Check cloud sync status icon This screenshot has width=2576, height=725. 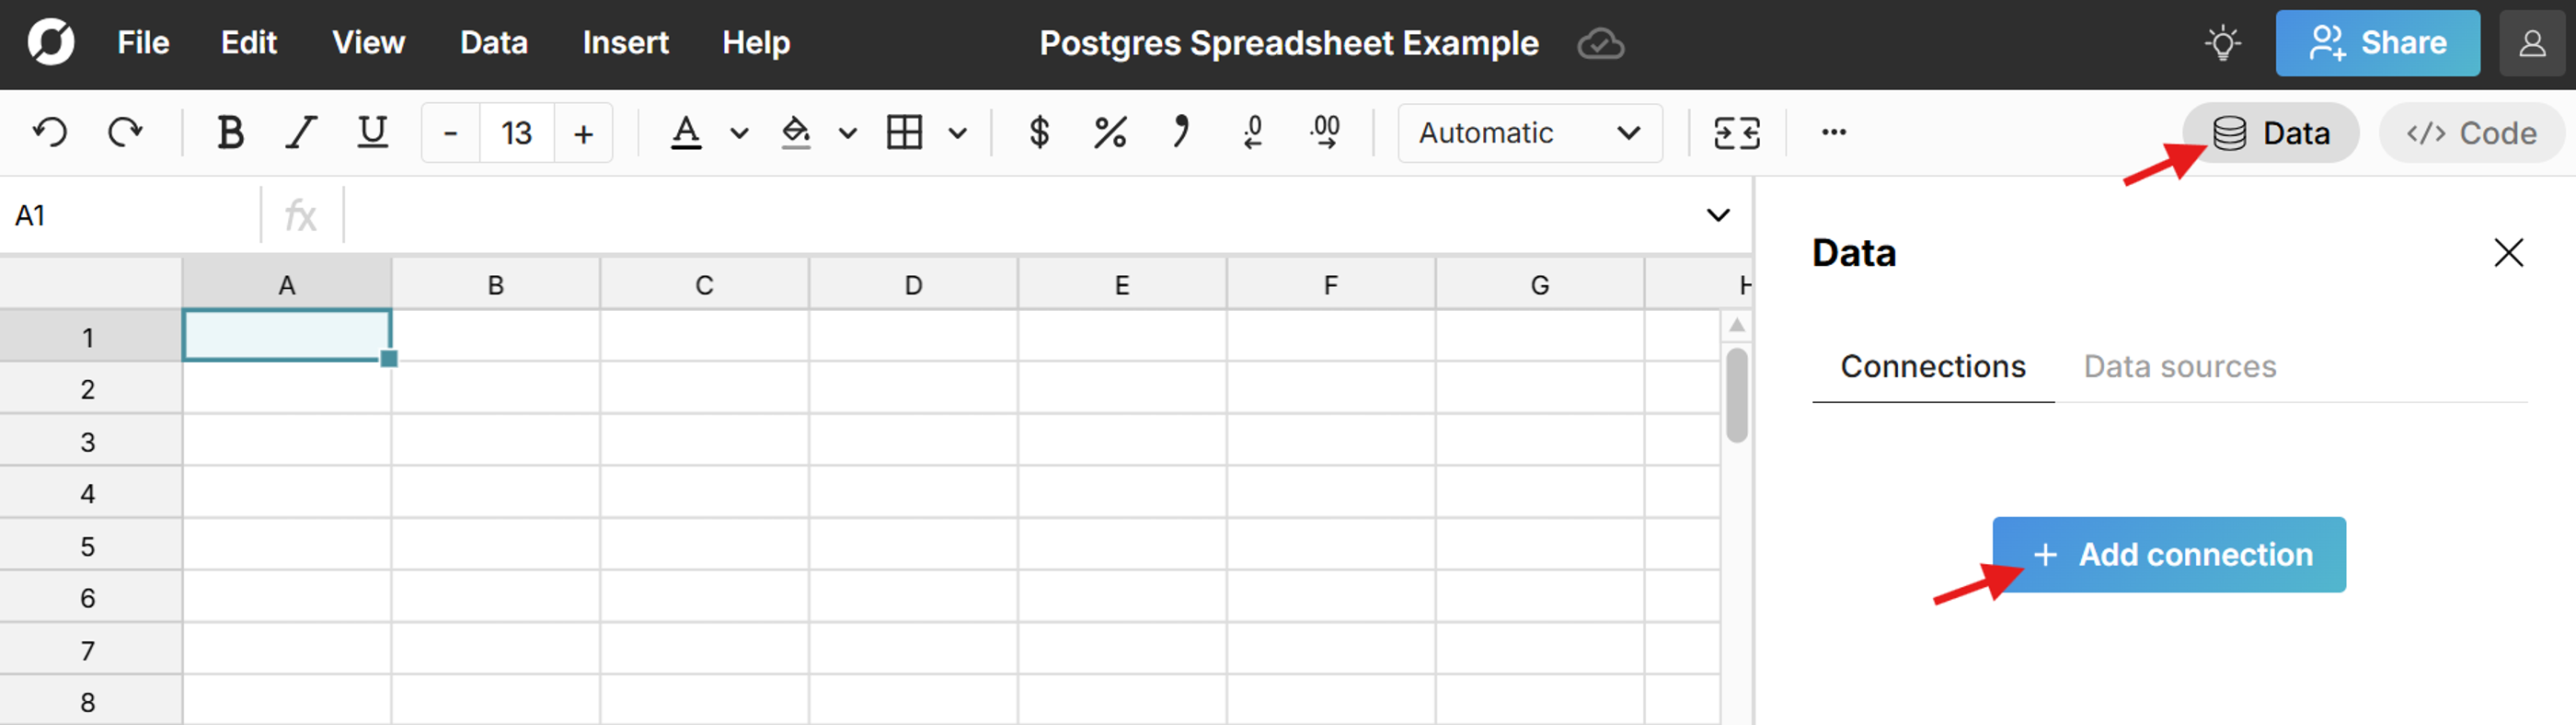(x=1600, y=44)
